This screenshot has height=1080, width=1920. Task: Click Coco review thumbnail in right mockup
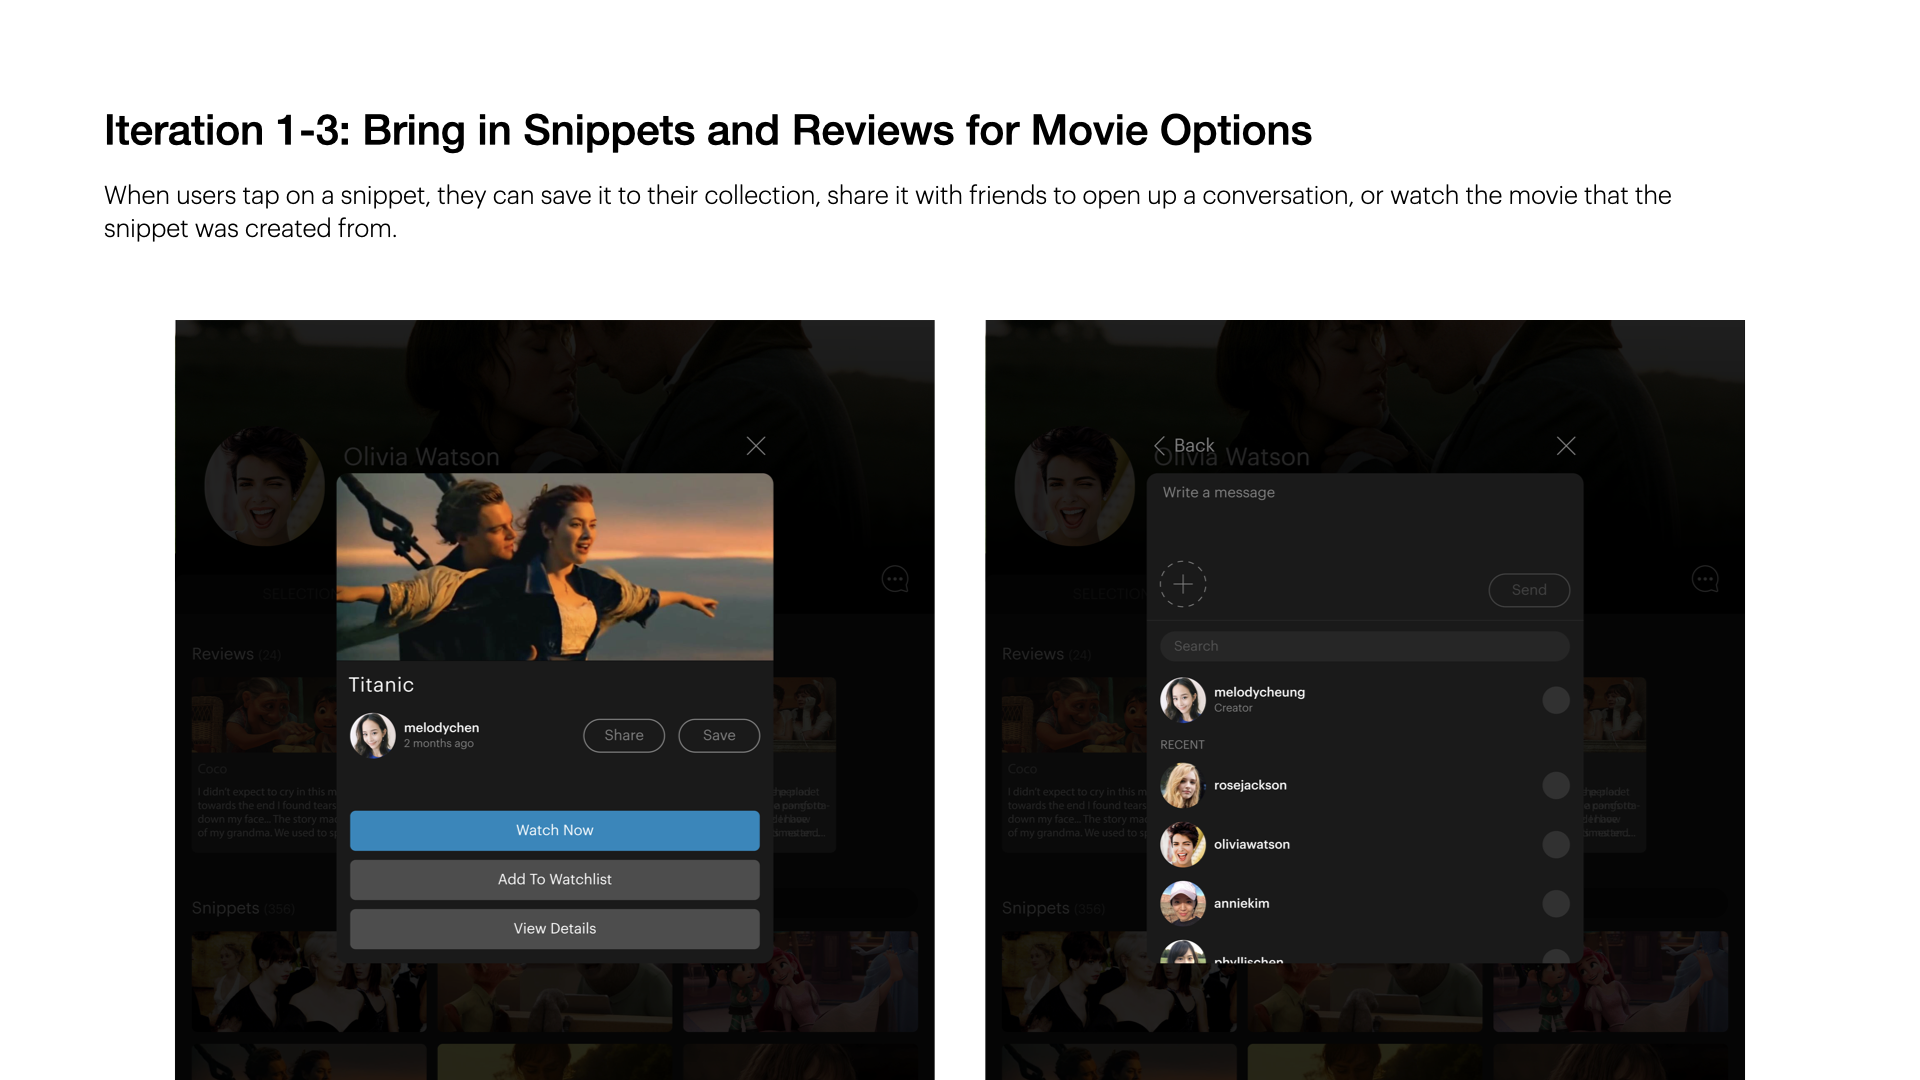coord(1074,714)
